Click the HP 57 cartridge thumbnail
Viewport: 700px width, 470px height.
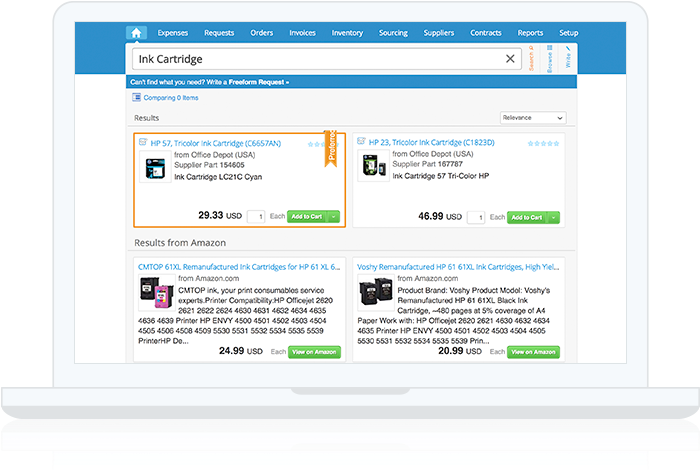point(155,167)
